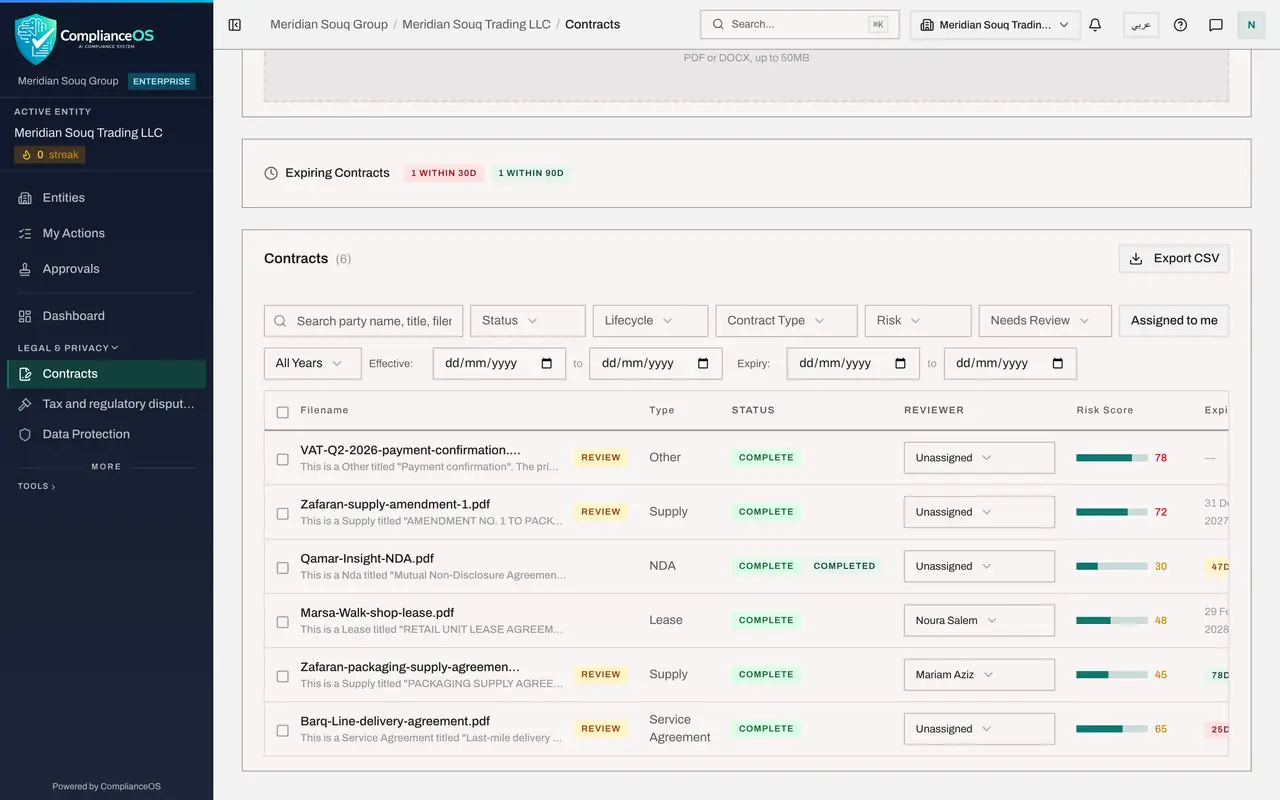Screen dimensions: 1280x800
Task: Click the Dashboard grid icon
Action: [25, 316]
